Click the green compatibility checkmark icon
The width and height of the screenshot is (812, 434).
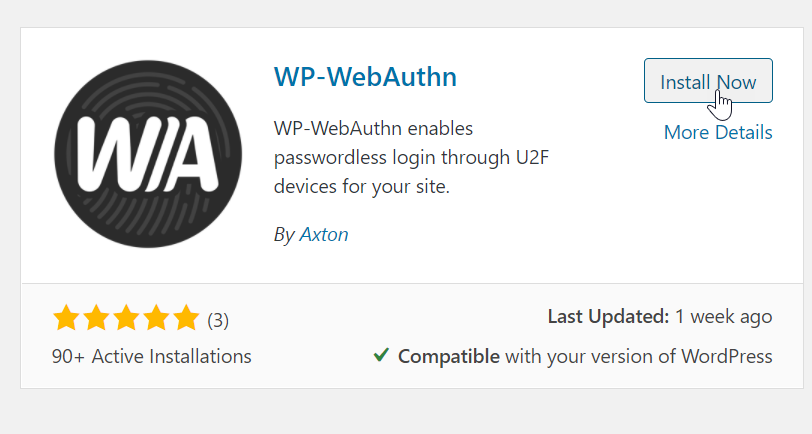381,355
